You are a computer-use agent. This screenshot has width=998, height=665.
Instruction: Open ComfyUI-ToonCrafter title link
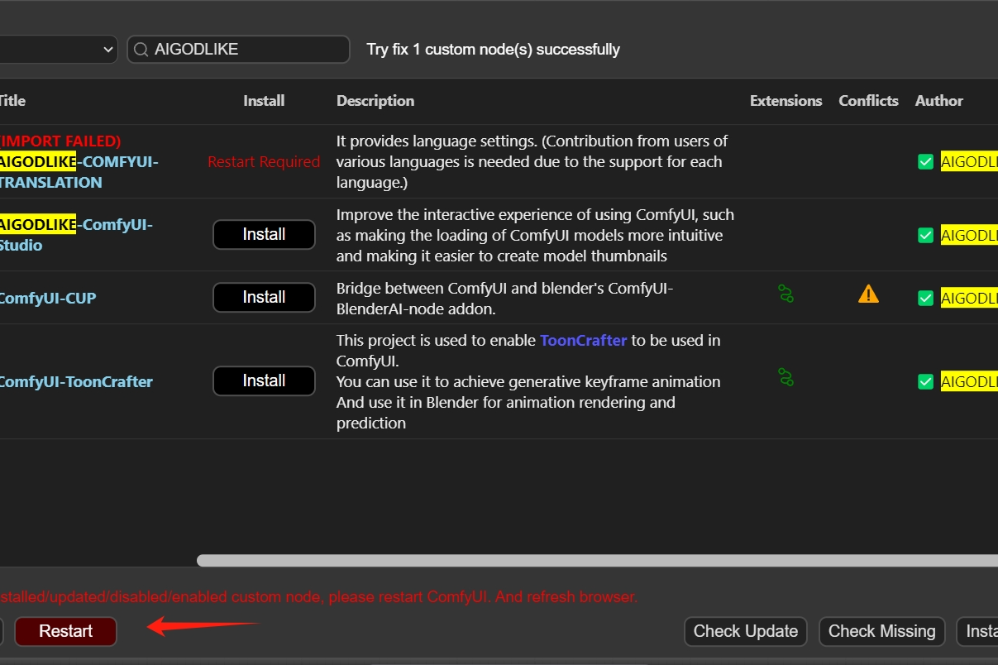coord(76,382)
